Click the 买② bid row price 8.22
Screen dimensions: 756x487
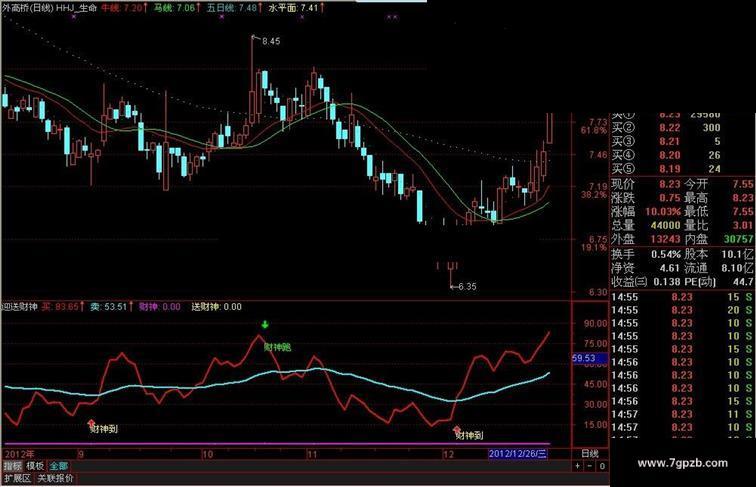click(670, 128)
